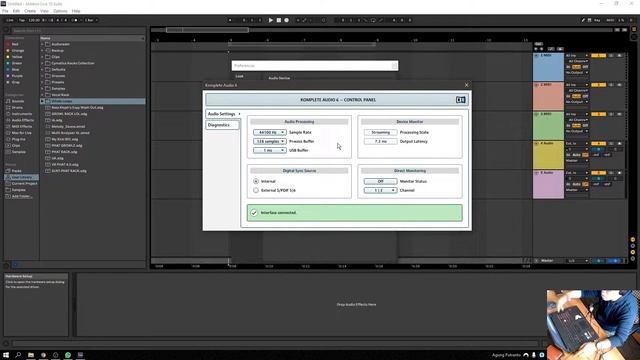Arm the Arrangement Record button
The image size is (640, 360).
tap(287, 20)
